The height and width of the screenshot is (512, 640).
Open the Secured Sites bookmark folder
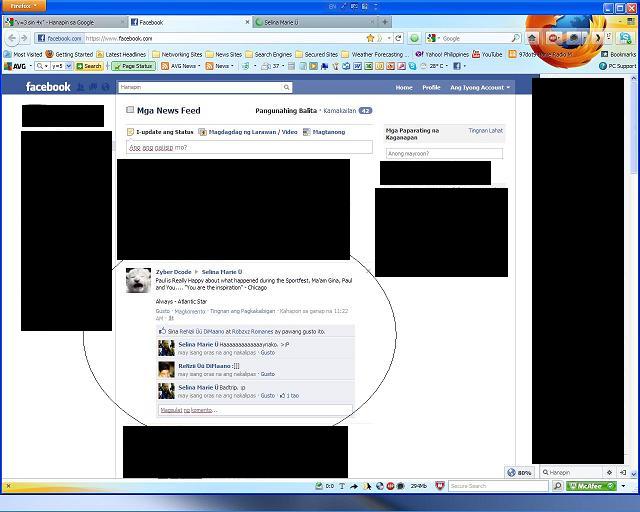click(x=317, y=54)
